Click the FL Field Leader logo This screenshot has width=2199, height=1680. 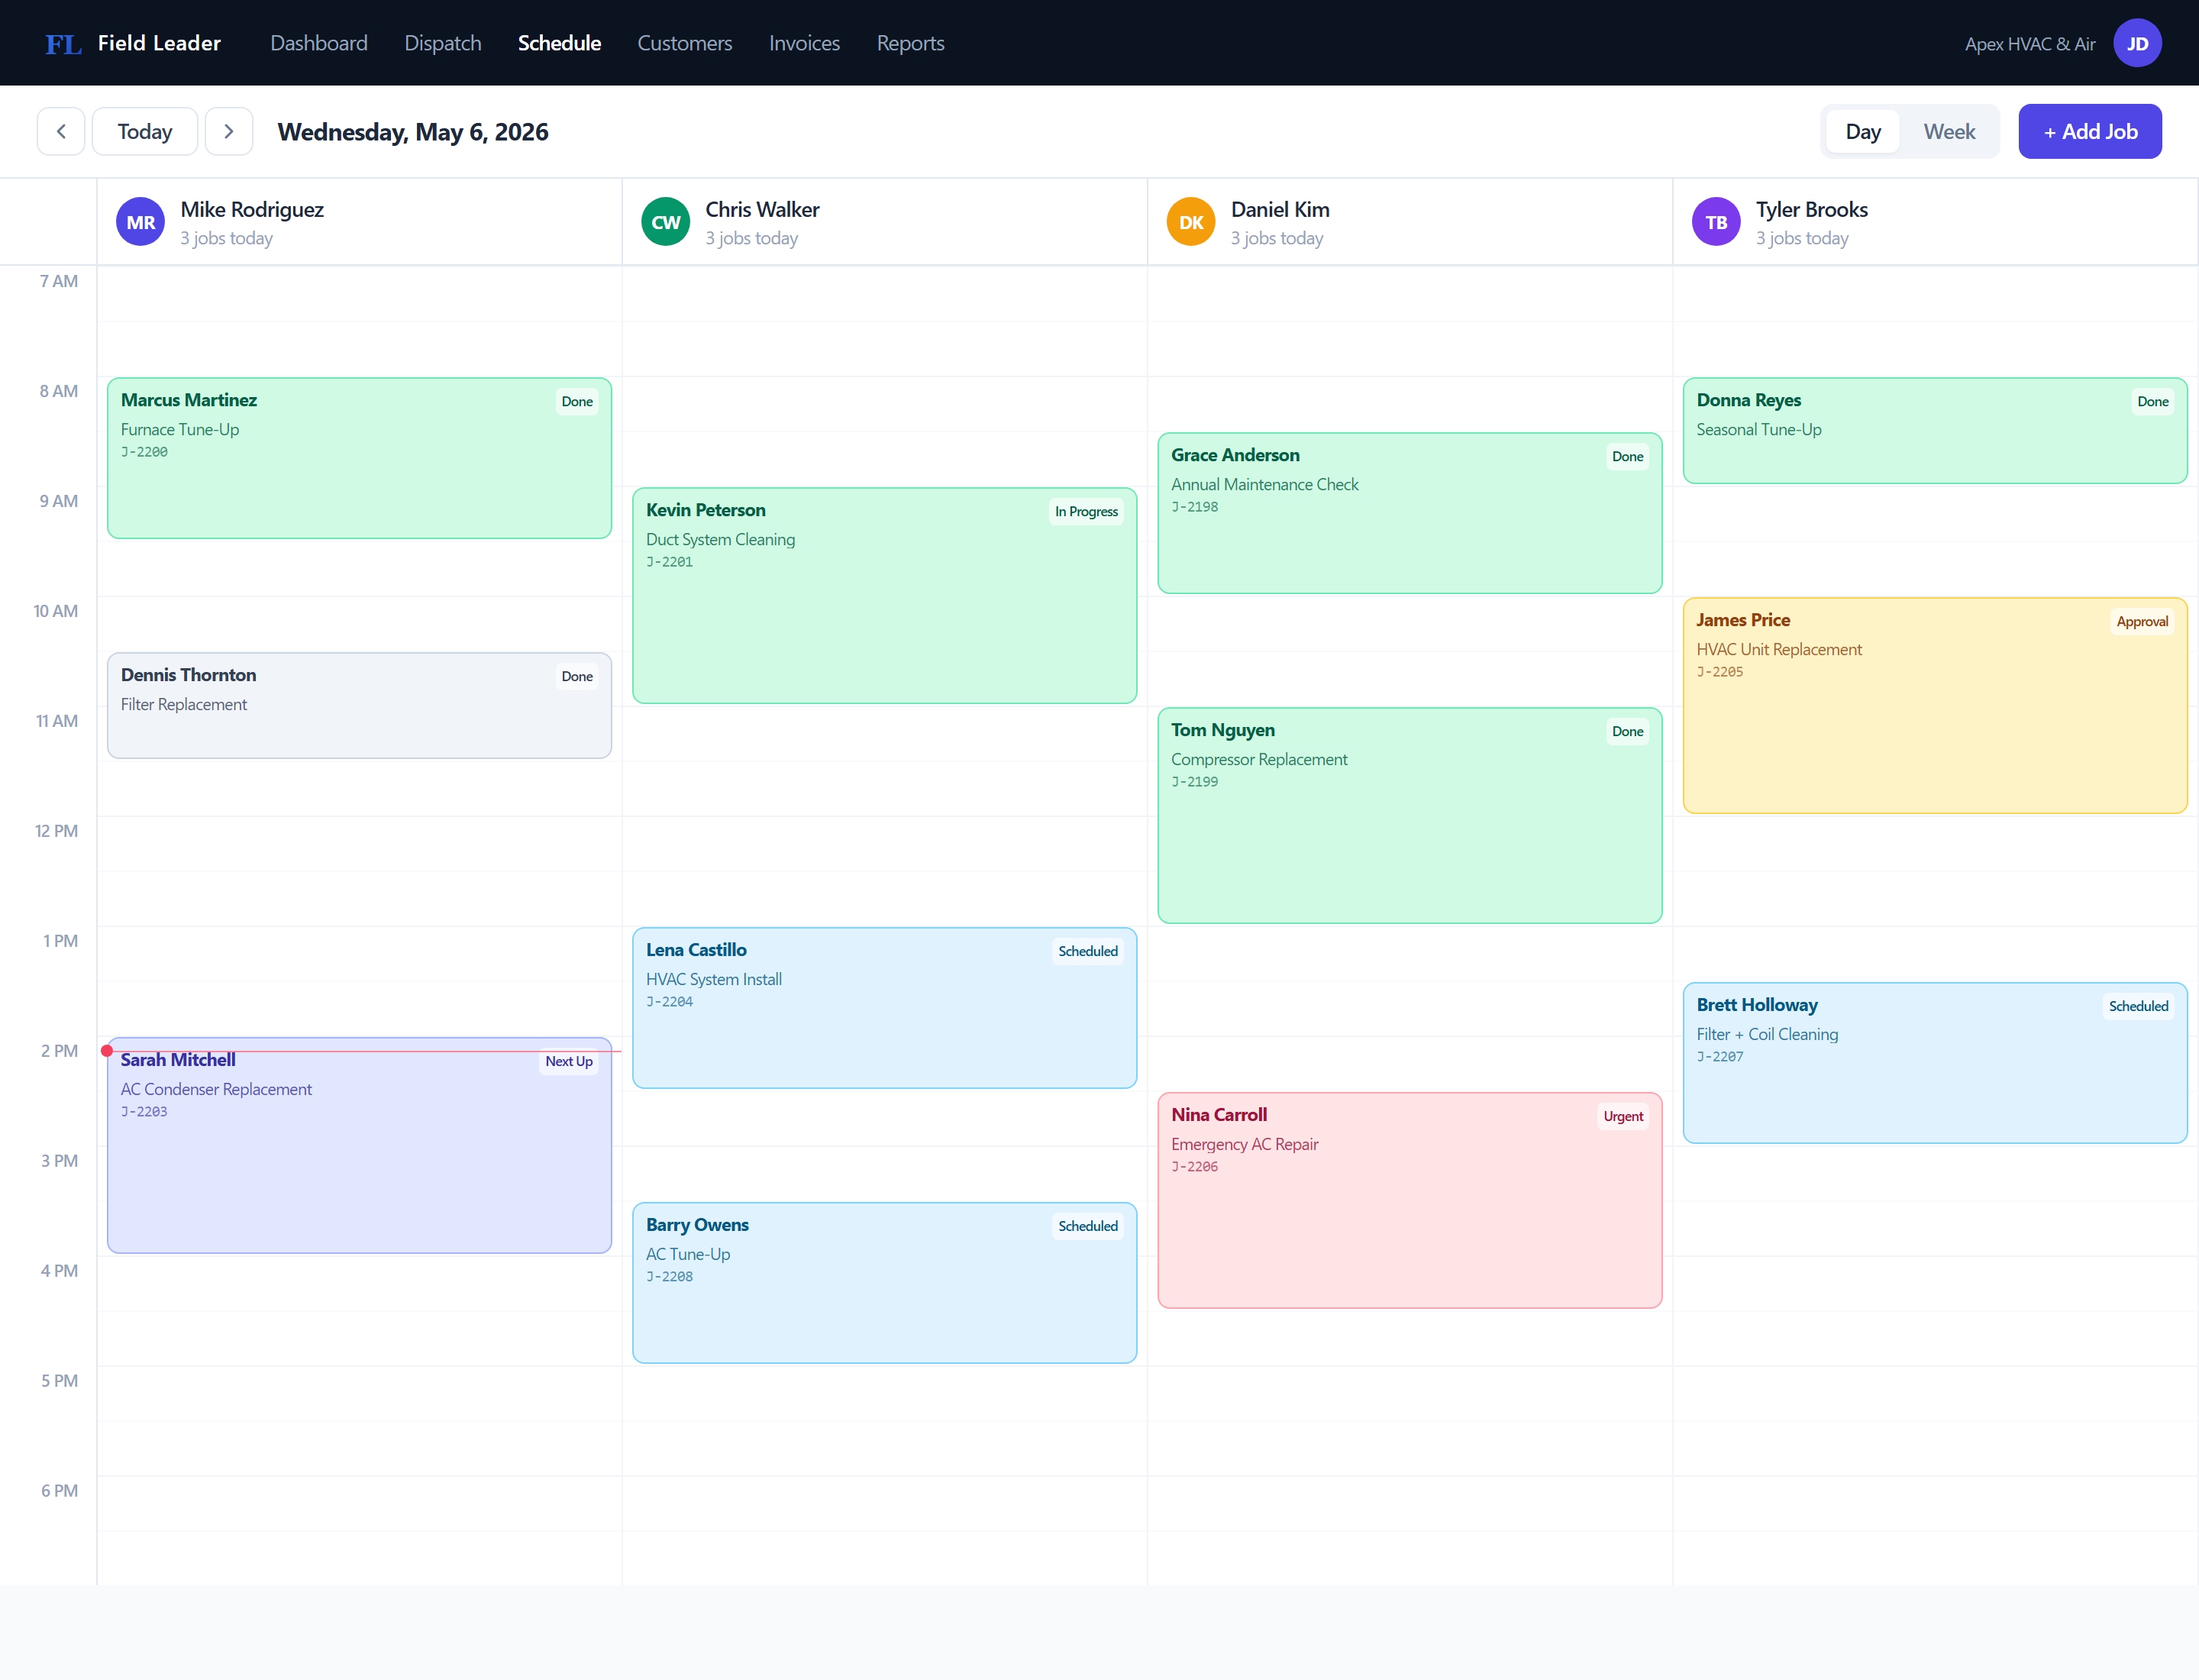pos(133,43)
